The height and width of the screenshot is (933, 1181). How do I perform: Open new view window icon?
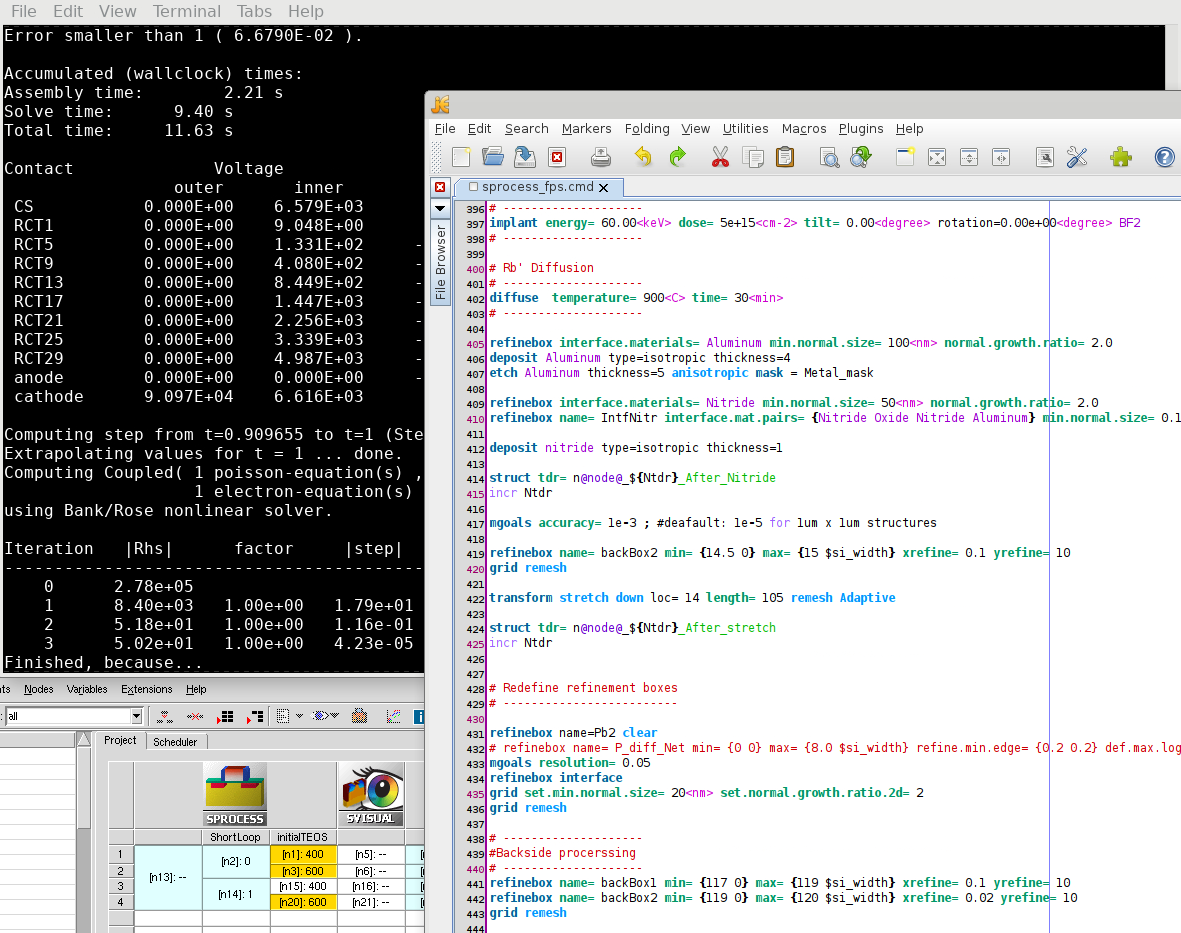[905, 157]
